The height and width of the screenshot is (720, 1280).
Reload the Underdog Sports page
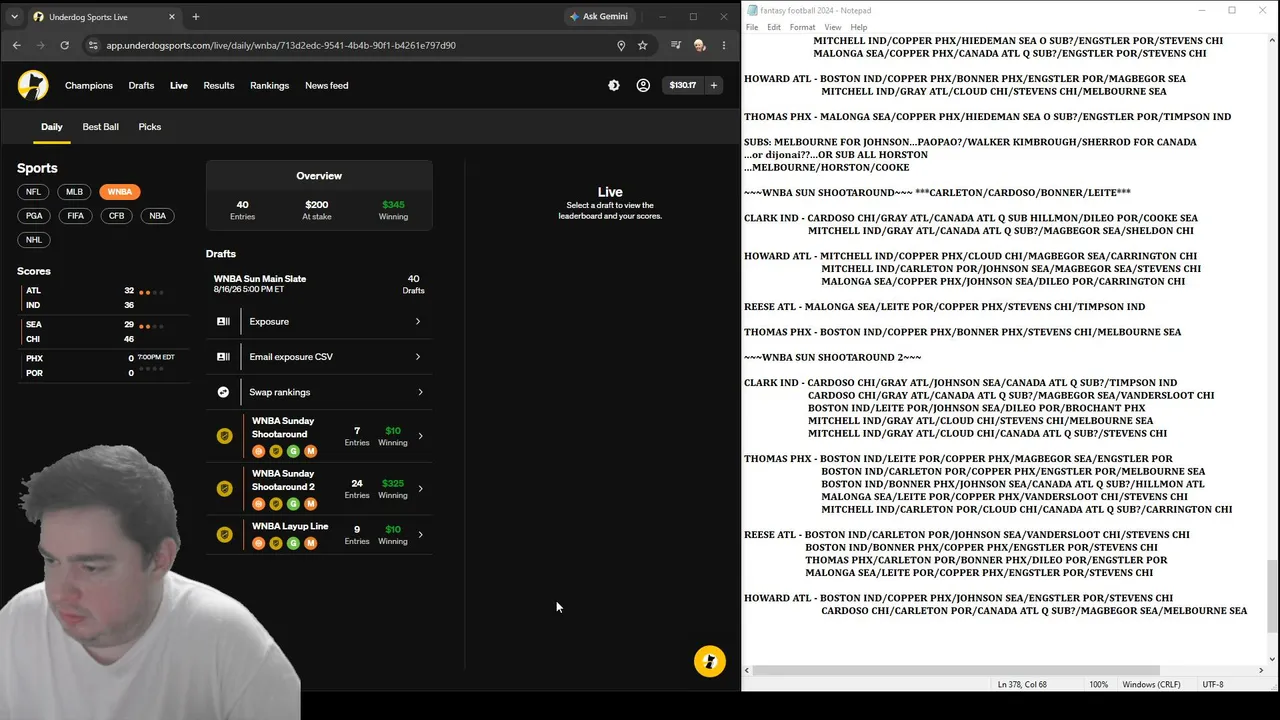[65, 45]
